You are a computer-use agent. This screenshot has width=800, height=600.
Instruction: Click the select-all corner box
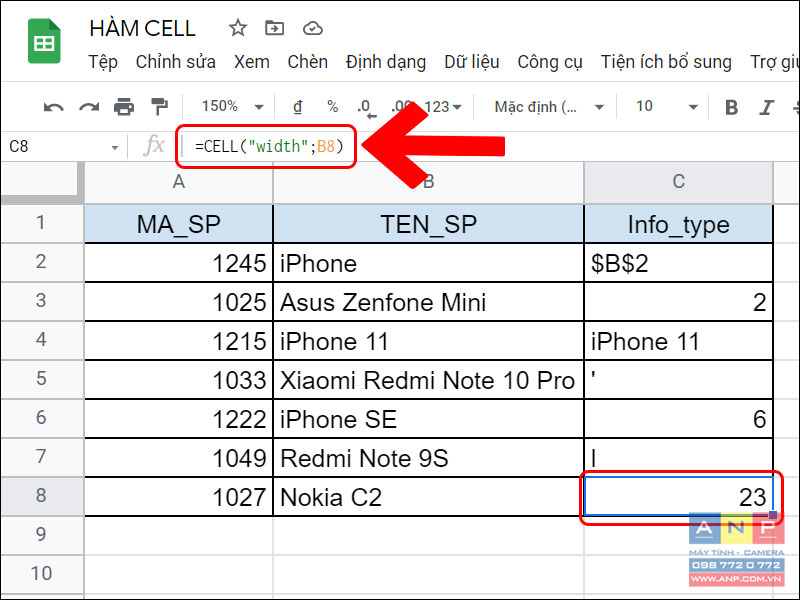click(x=42, y=182)
